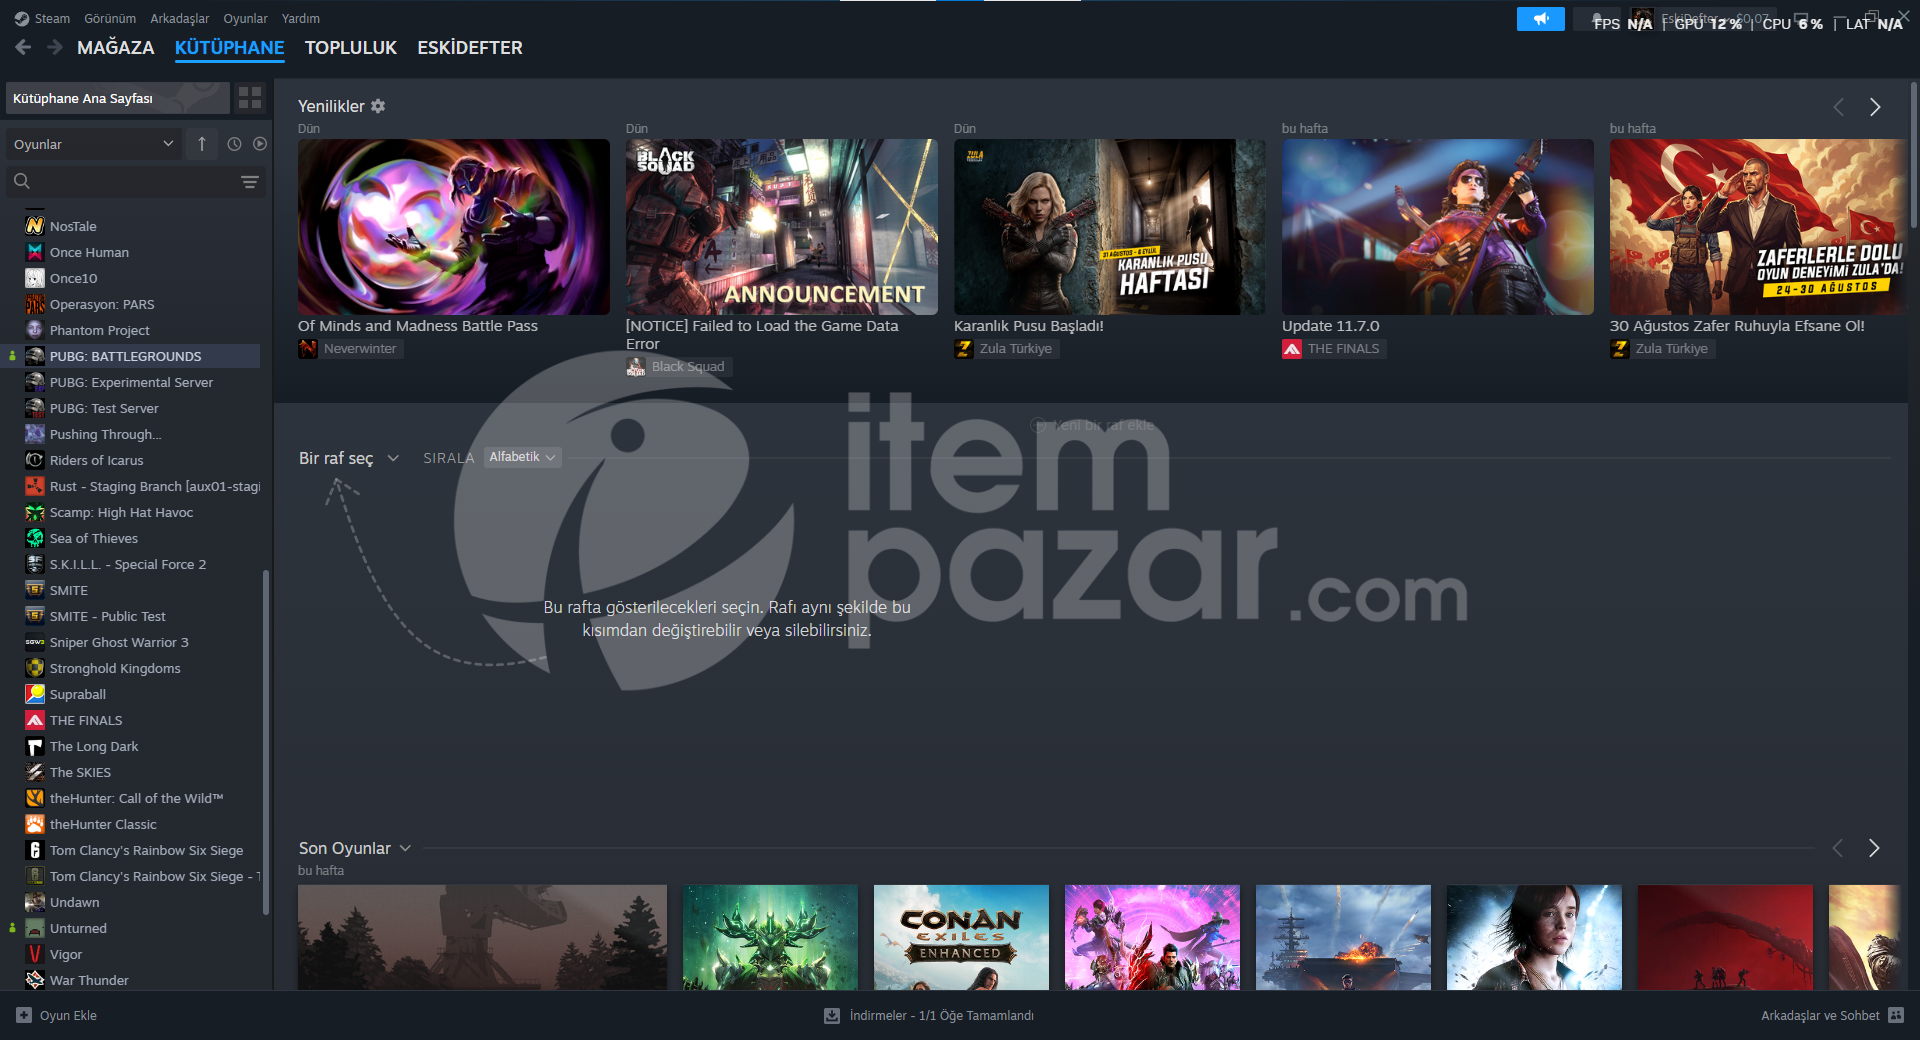This screenshot has height=1040, width=1920.
Task: Open the Black Squad announcement thumbnail
Action: [782, 227]
